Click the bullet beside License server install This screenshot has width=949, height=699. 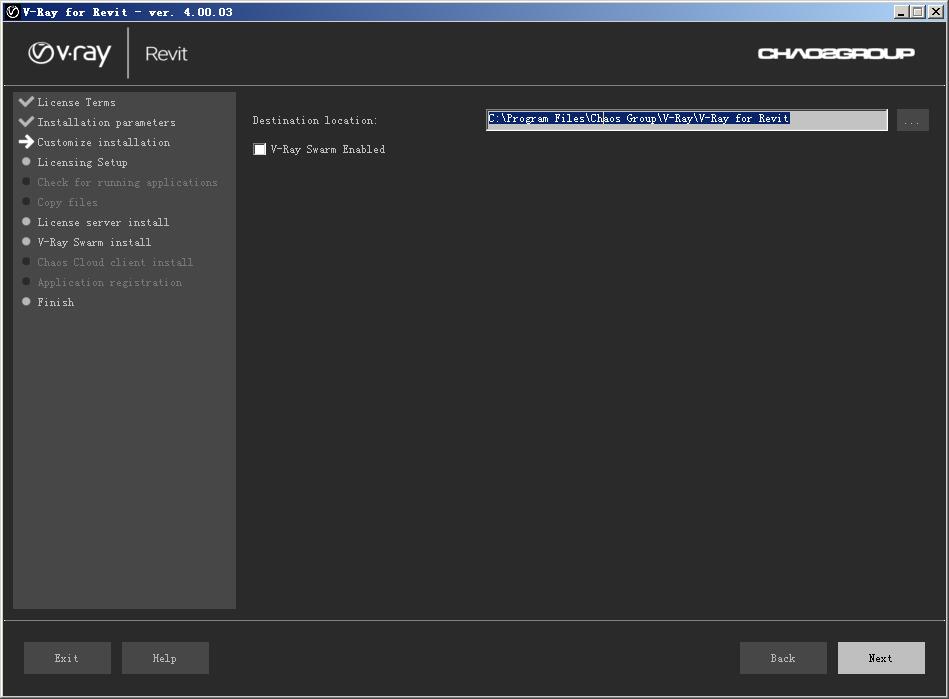(x=26, y=222)
